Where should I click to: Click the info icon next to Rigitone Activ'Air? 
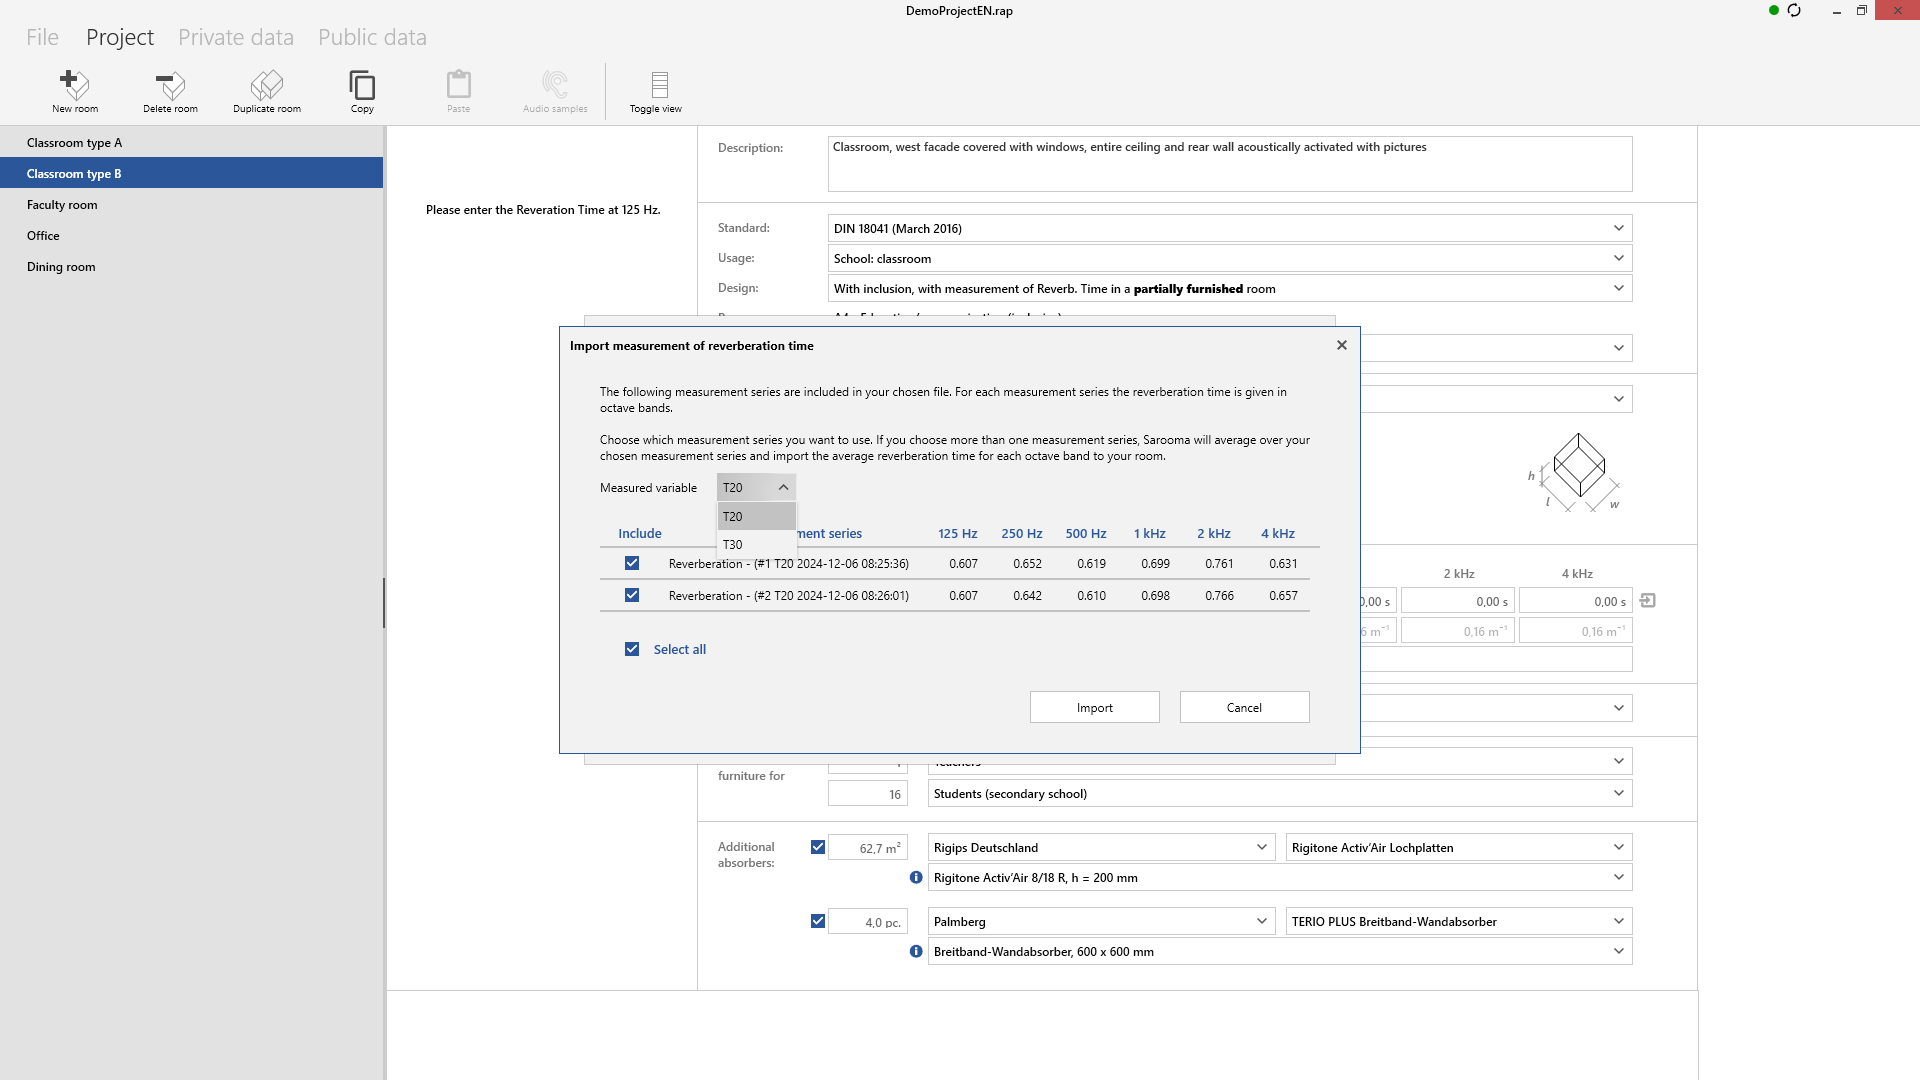[915, 877]
